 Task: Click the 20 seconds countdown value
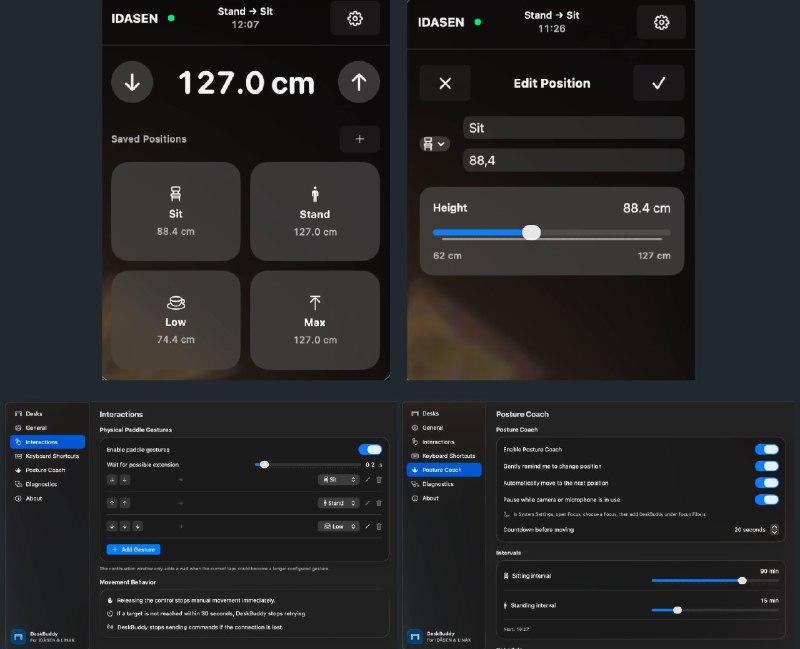[x=749, y=530]
